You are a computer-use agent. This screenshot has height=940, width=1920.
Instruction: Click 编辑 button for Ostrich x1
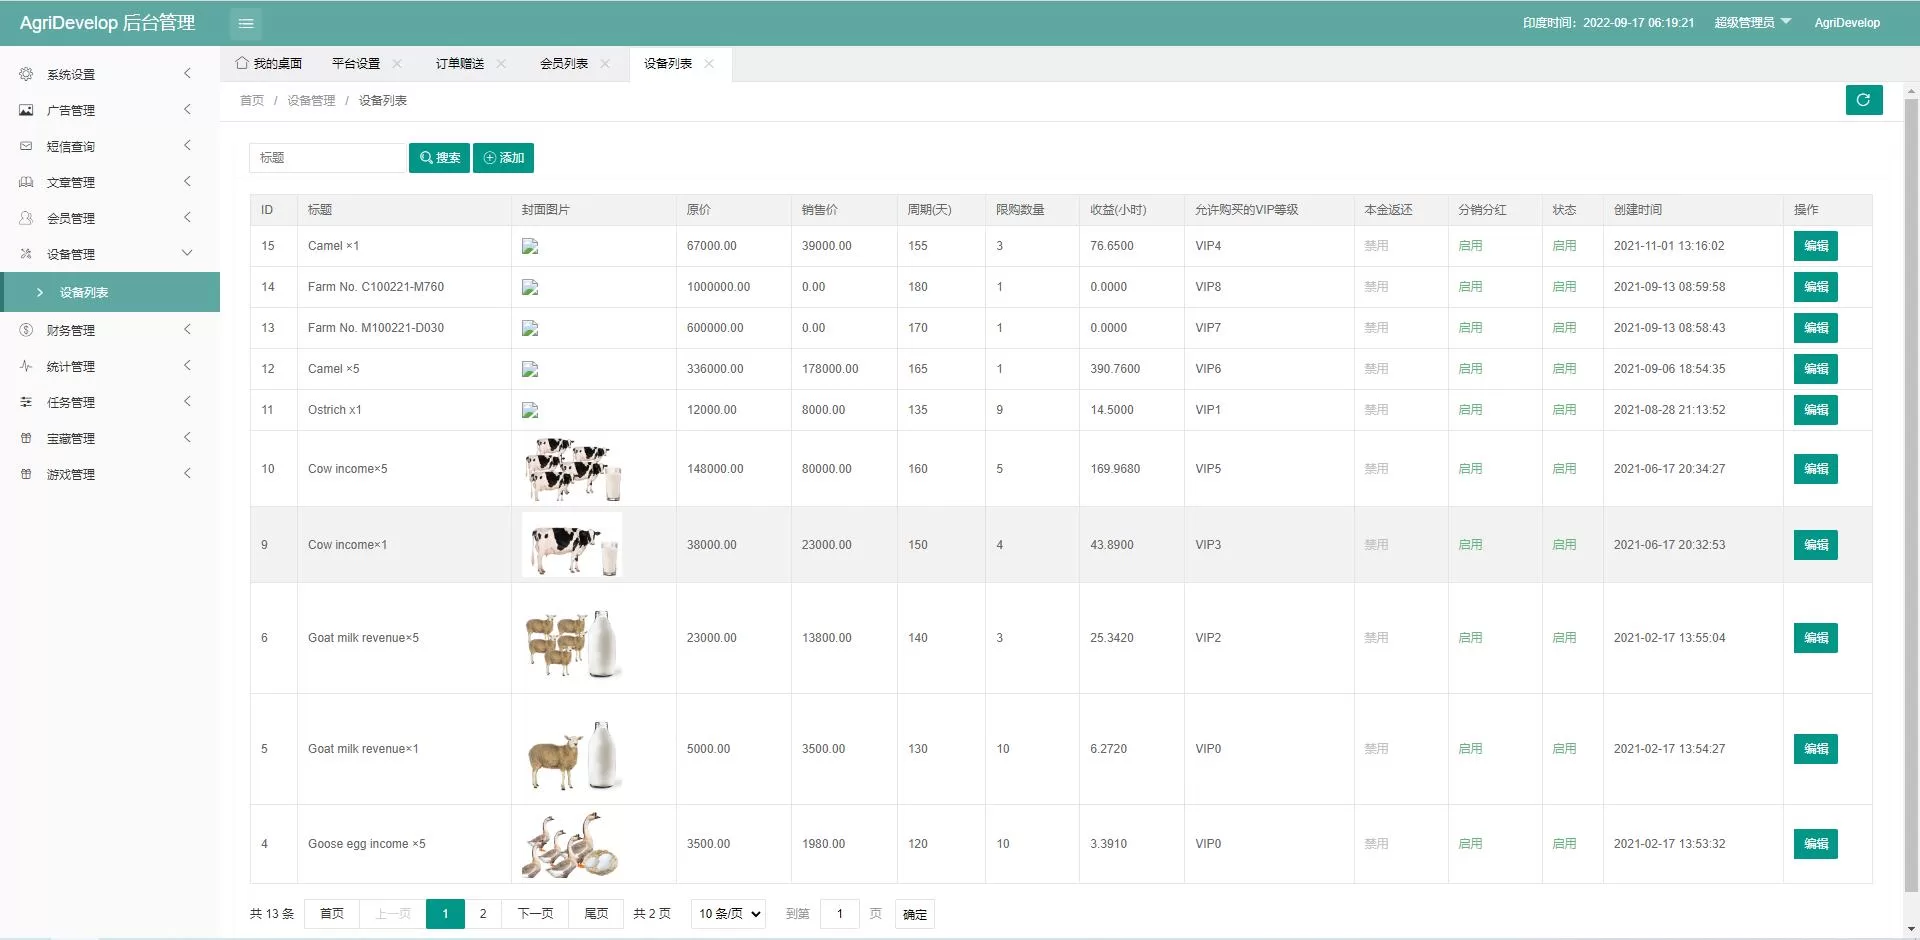click(x=1815, y=410)
